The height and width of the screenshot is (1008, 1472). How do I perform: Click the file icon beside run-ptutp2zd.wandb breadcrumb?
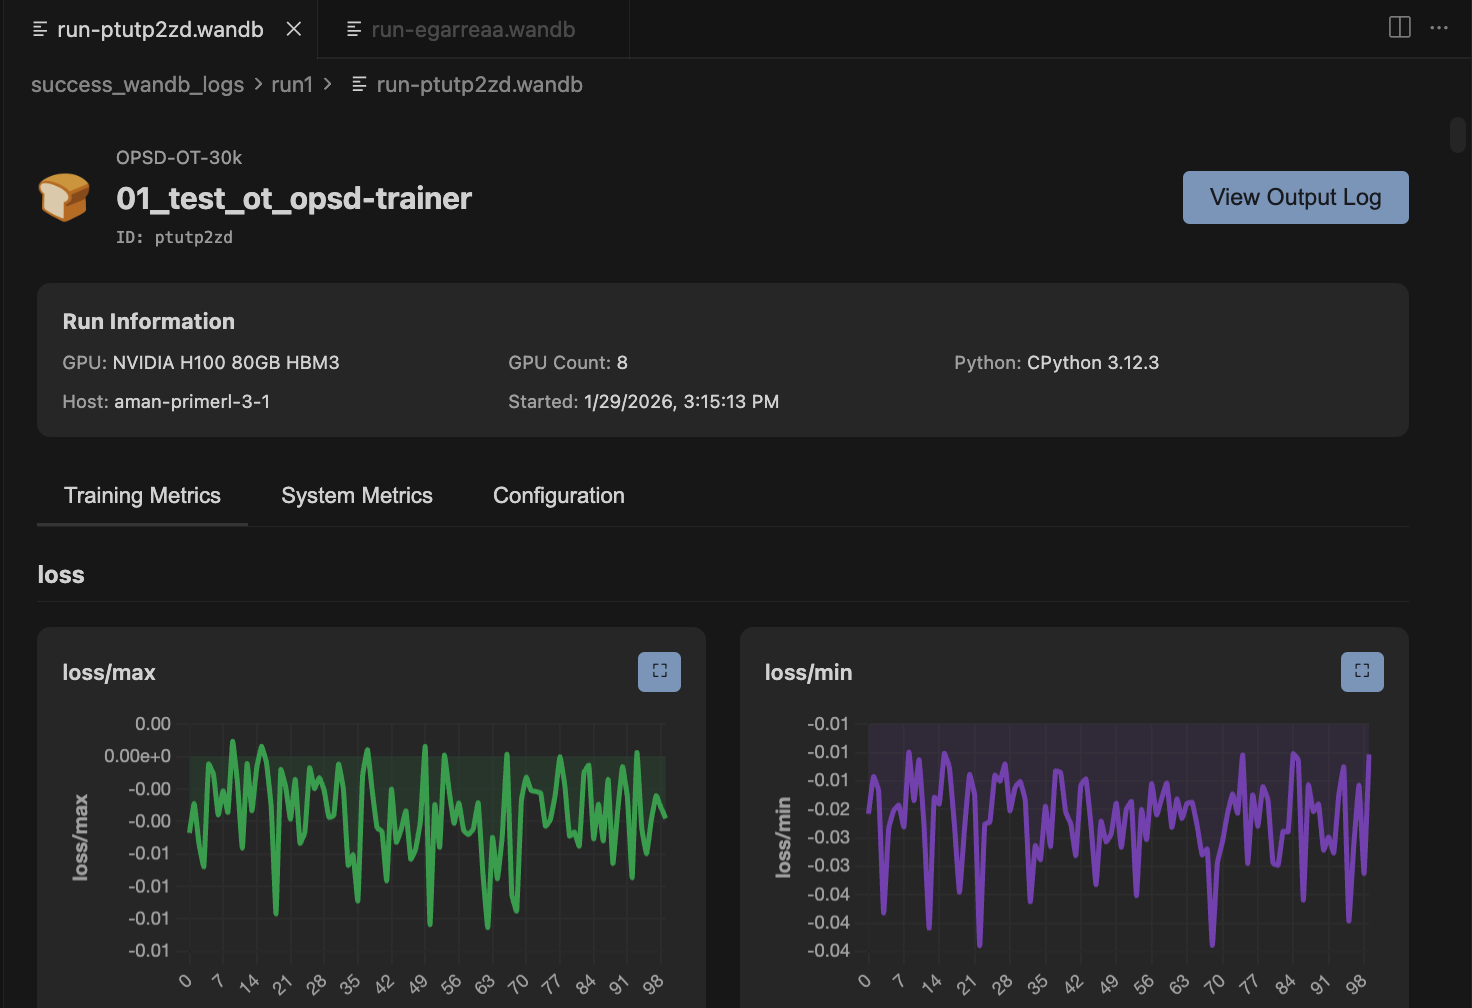tap(360, 84)
